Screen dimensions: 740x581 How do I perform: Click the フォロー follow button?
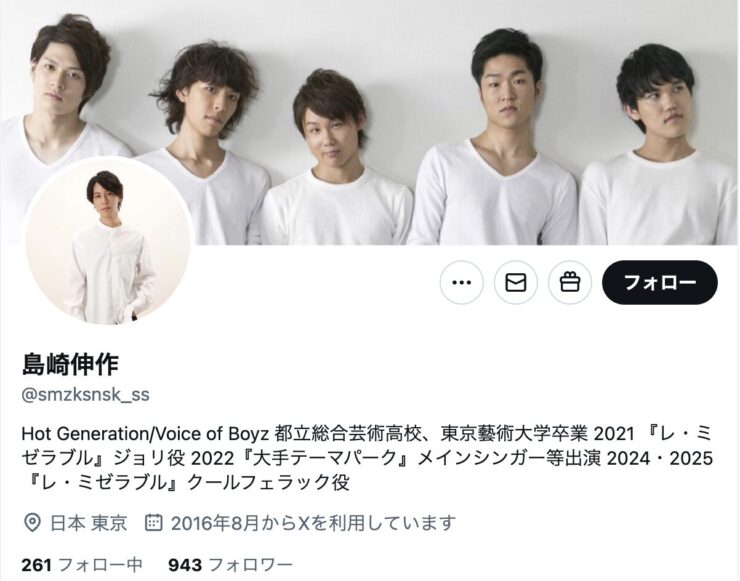[x=660, y=282]
